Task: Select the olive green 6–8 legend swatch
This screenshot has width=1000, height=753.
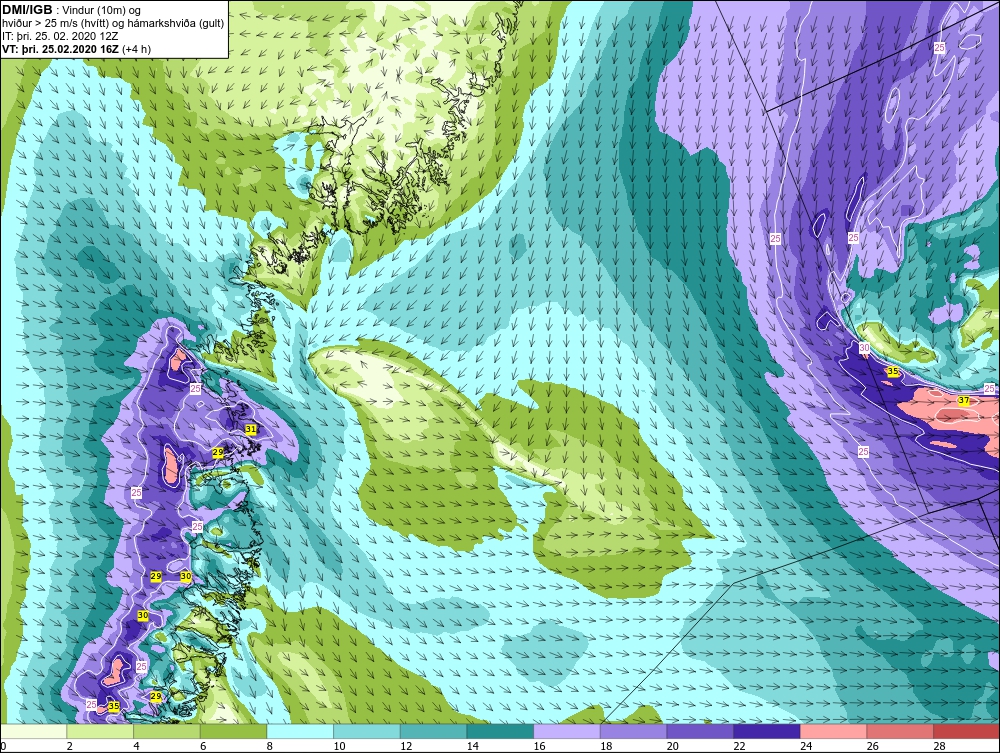Action: point(233,731)
